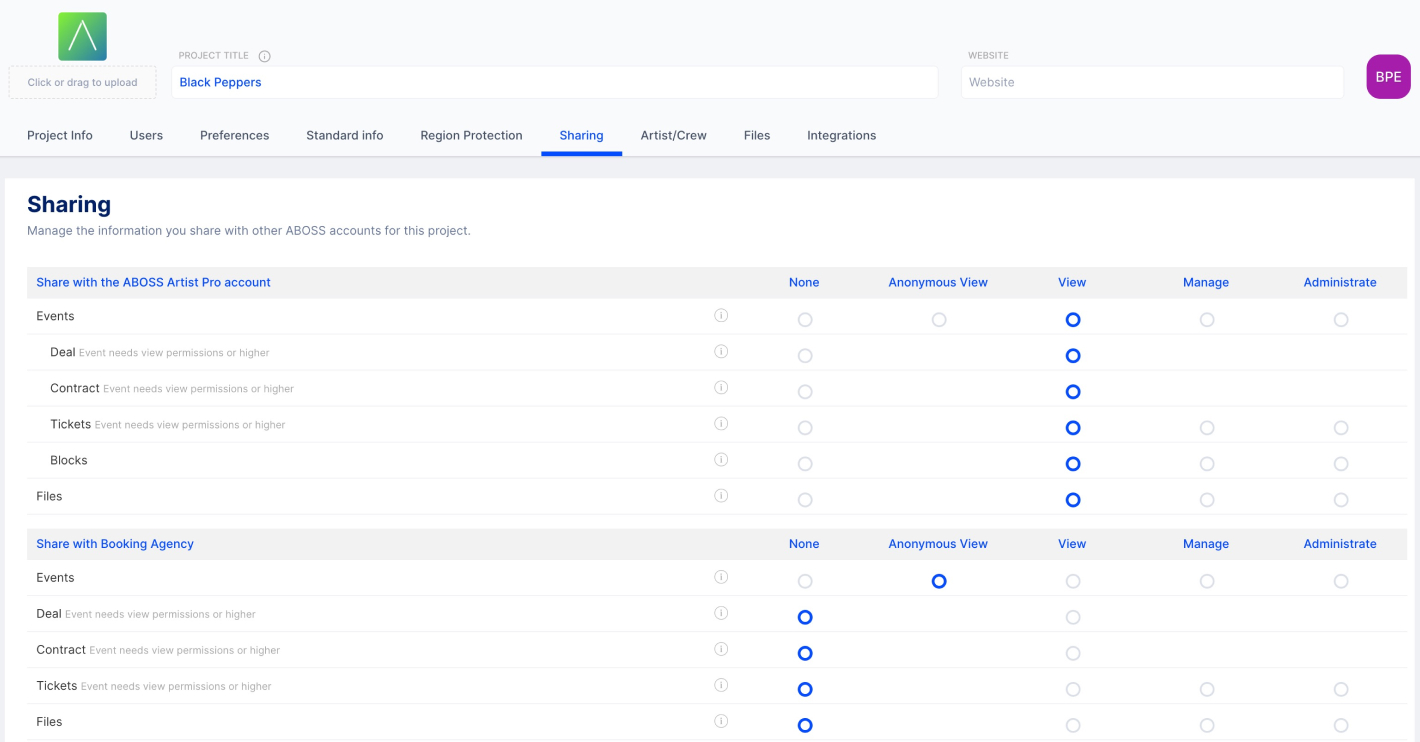
Task: Click info icon for Booking Agency Events row
Action: click(x=721, y=577)
